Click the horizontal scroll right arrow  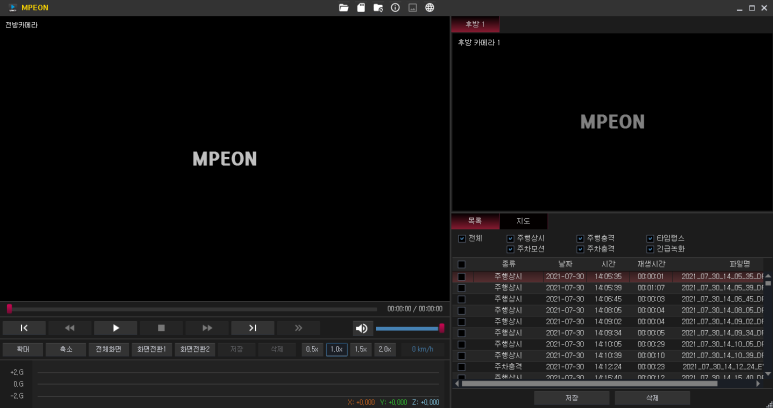pos(759,383)
